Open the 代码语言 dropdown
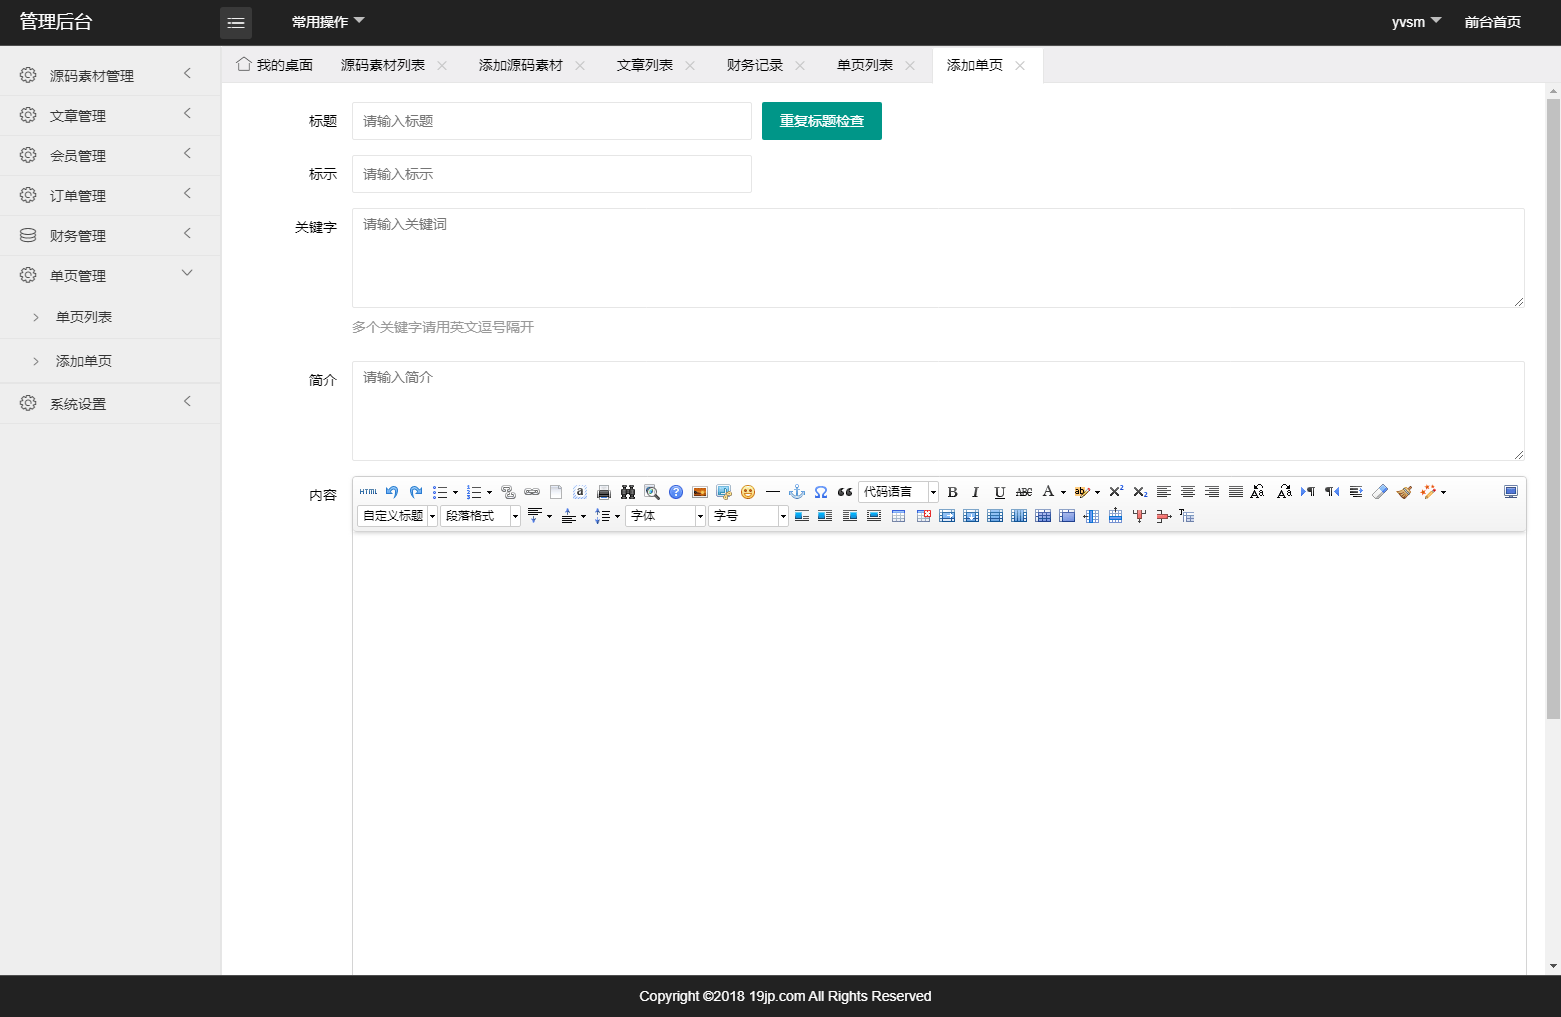This screenshot has width=1561, height=1017. click(898, 492)
